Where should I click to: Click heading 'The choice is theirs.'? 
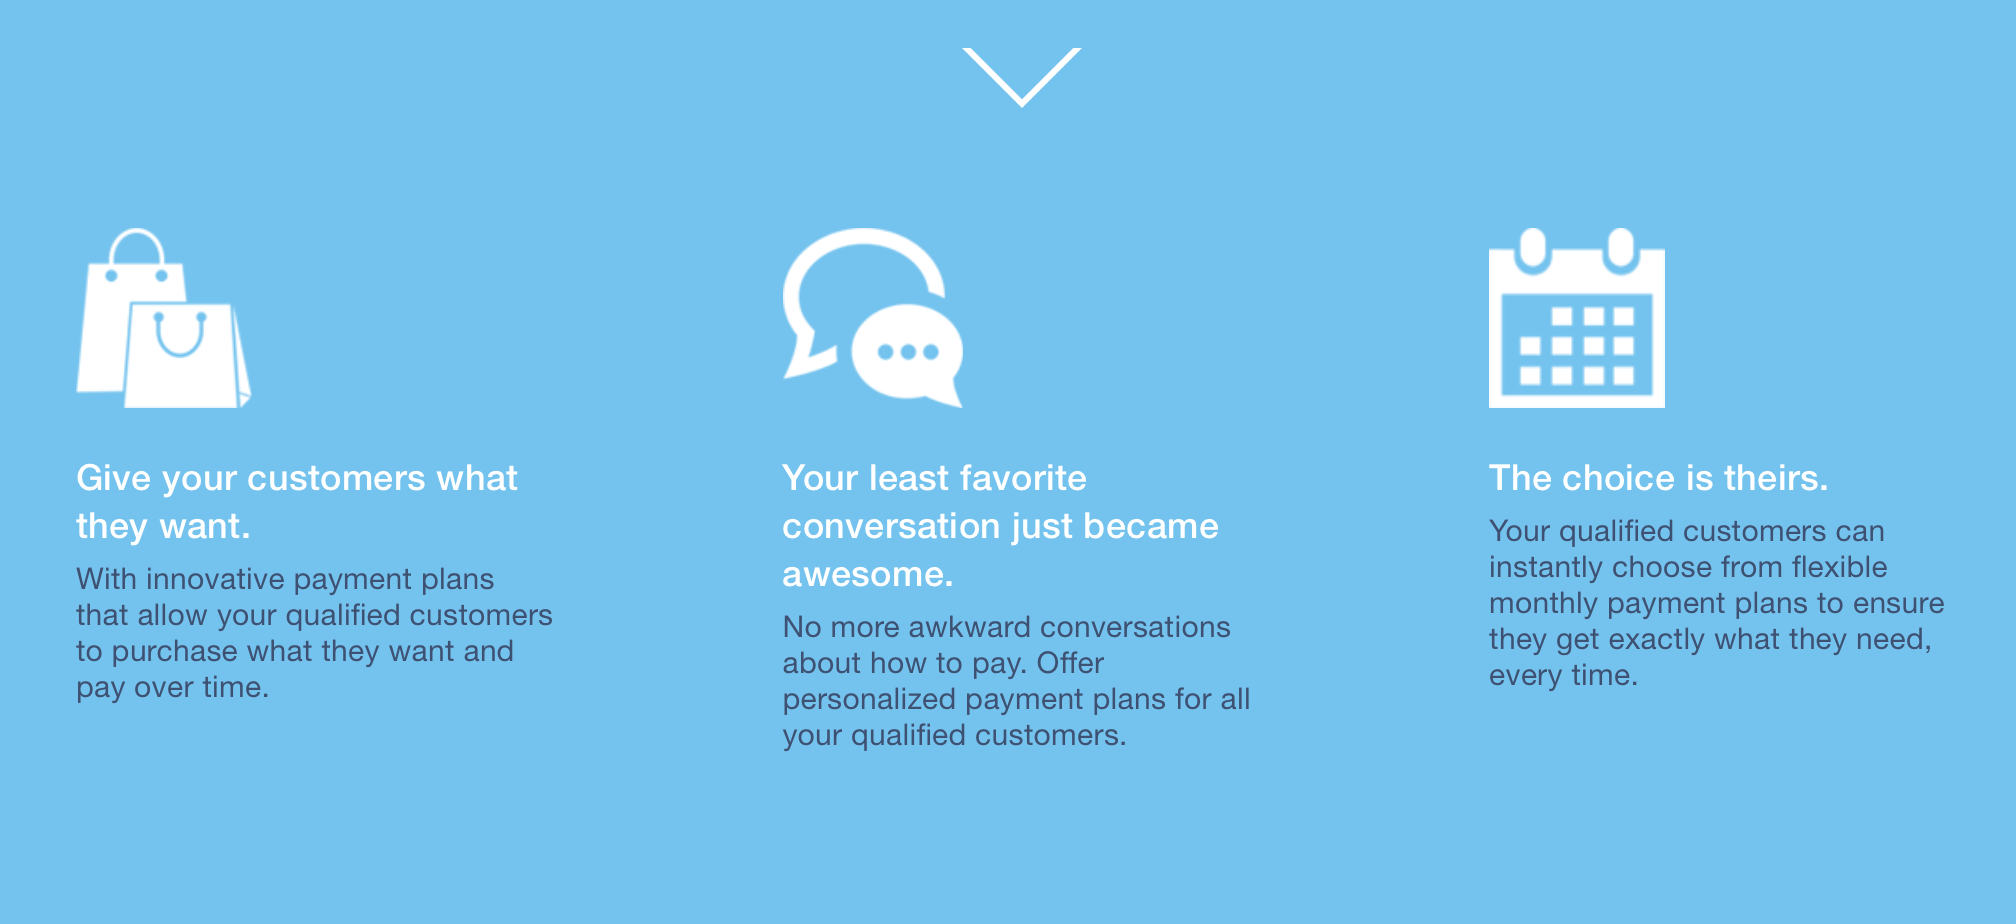(1658, 478)
